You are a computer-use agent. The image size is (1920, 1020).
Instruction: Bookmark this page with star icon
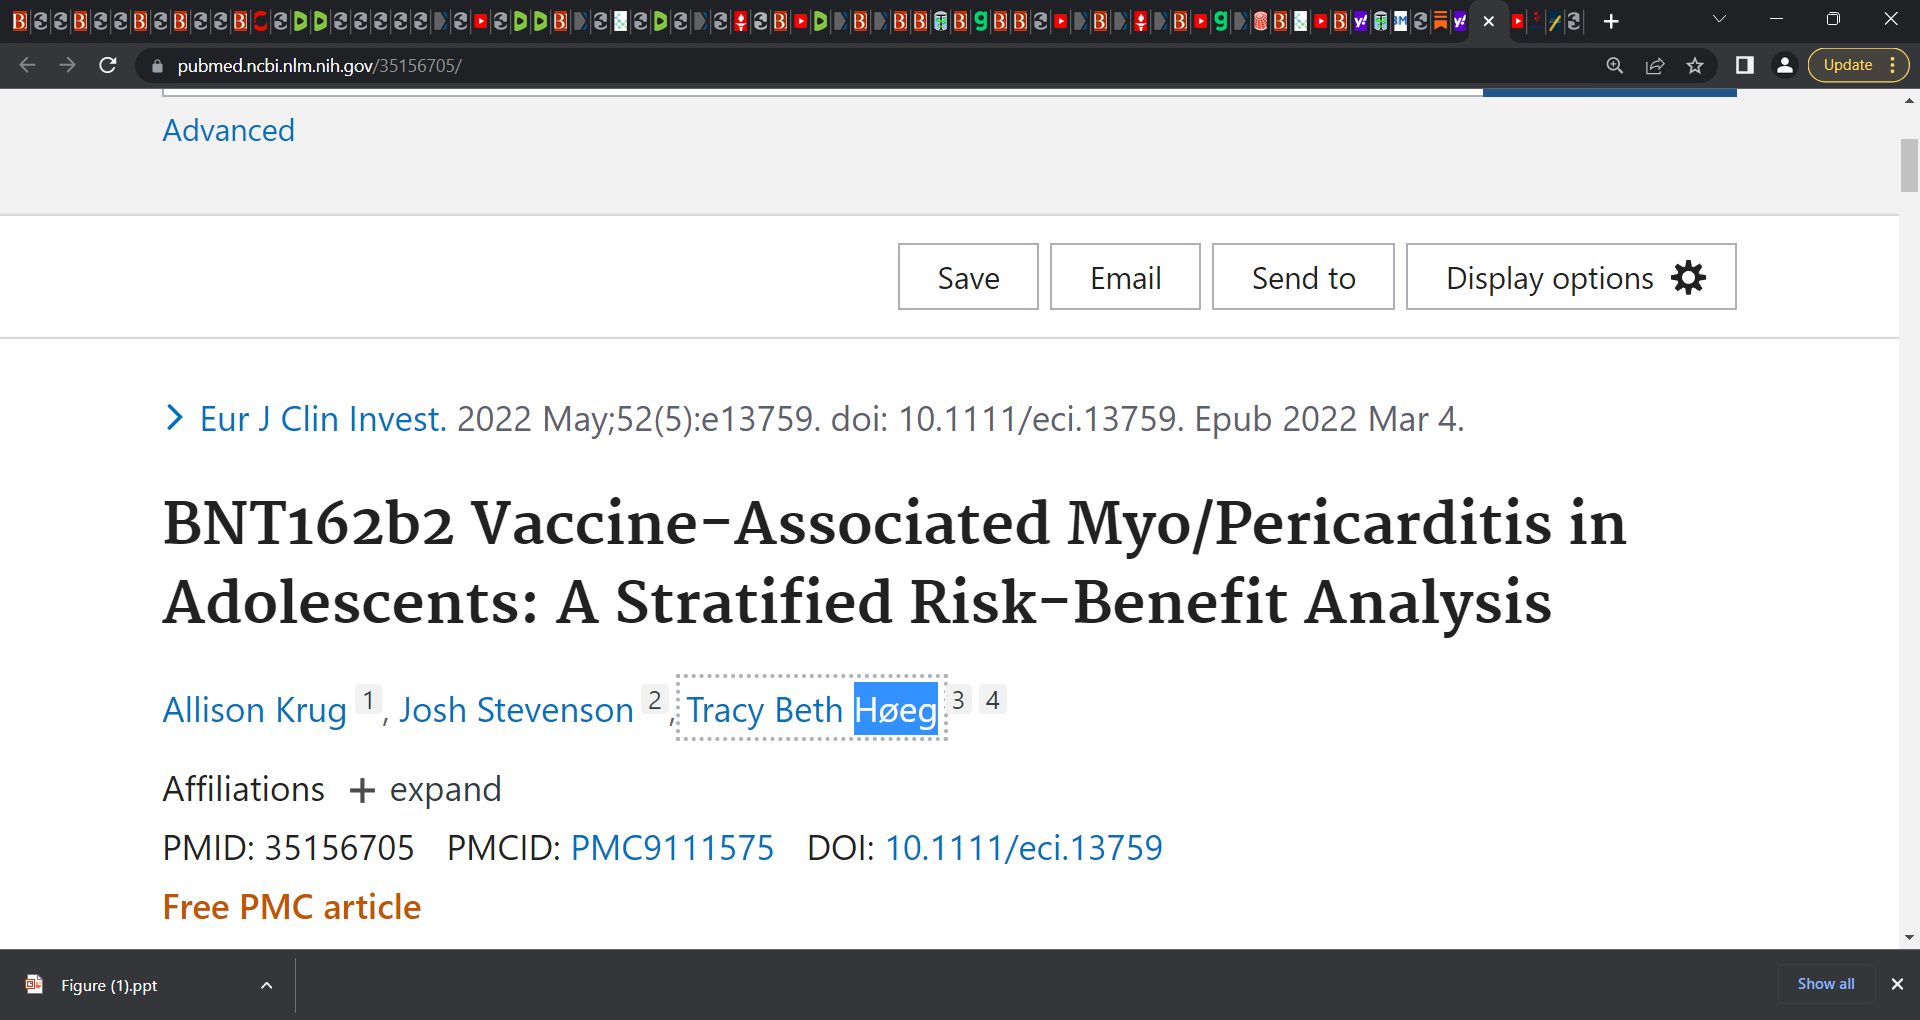coord(1695,65)
